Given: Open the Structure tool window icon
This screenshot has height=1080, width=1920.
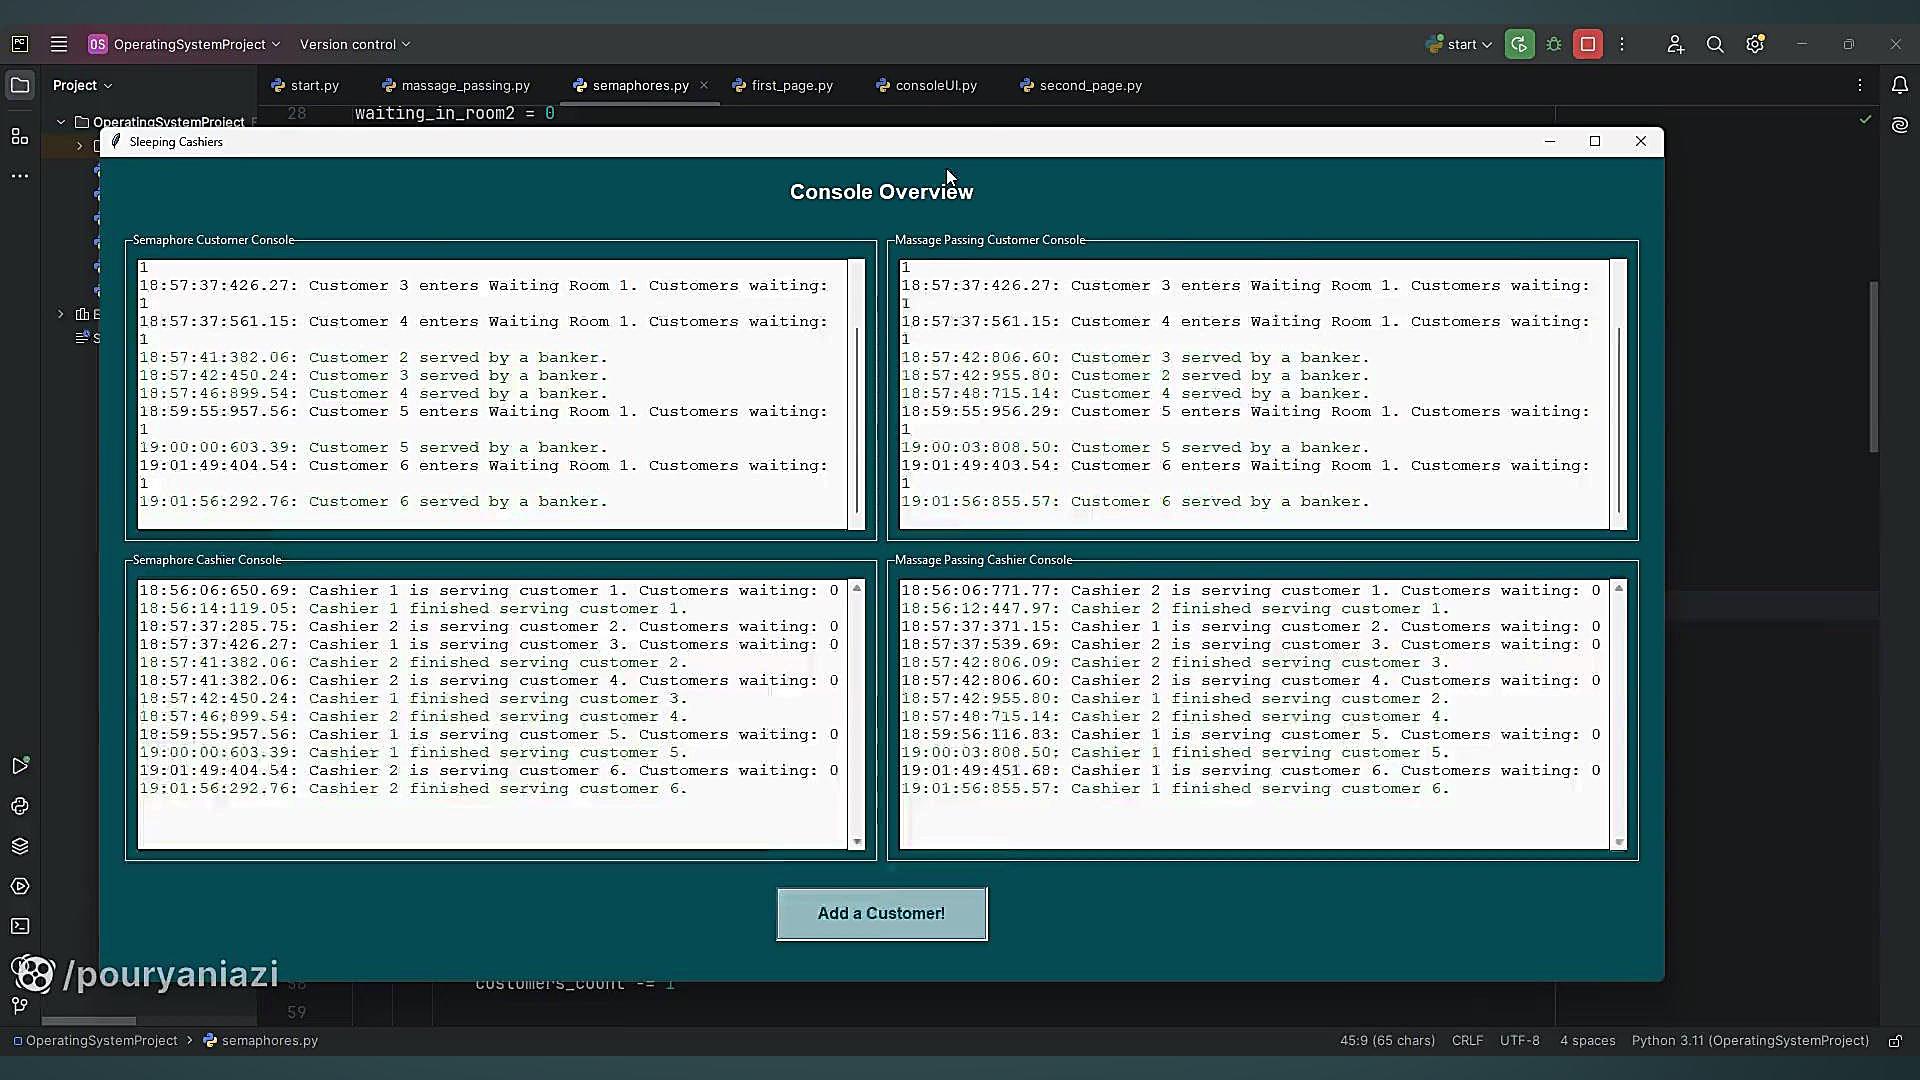Looking at the screenshot, I should point(20,136).
